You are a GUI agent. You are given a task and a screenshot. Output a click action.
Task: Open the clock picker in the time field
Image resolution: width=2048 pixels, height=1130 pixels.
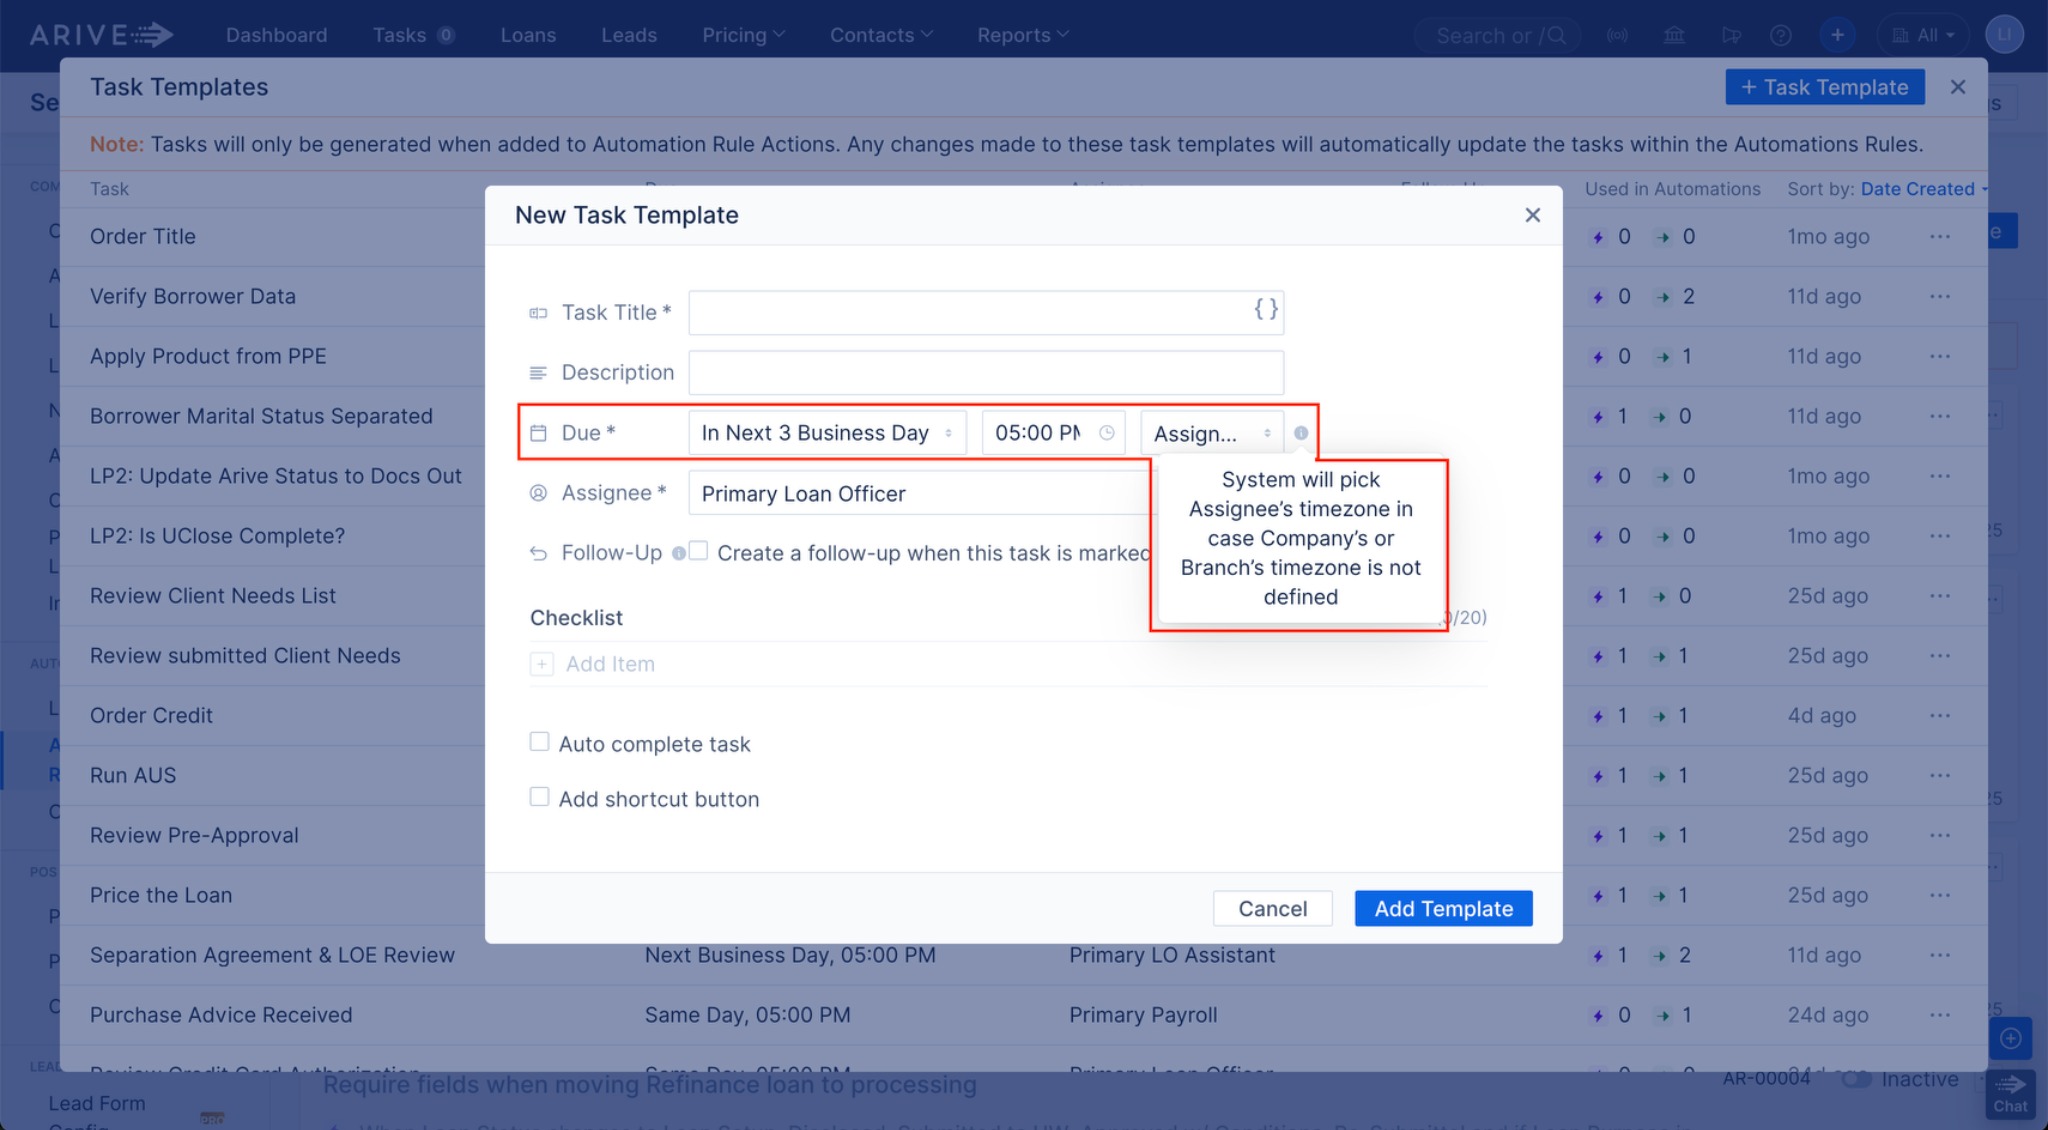1108,433
